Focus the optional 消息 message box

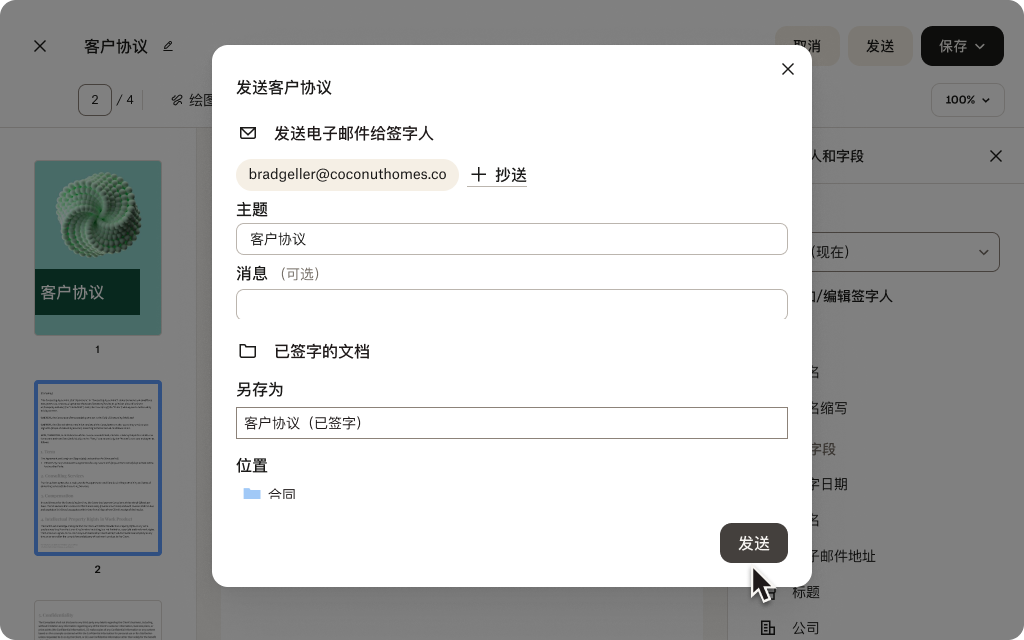point(511,304)
